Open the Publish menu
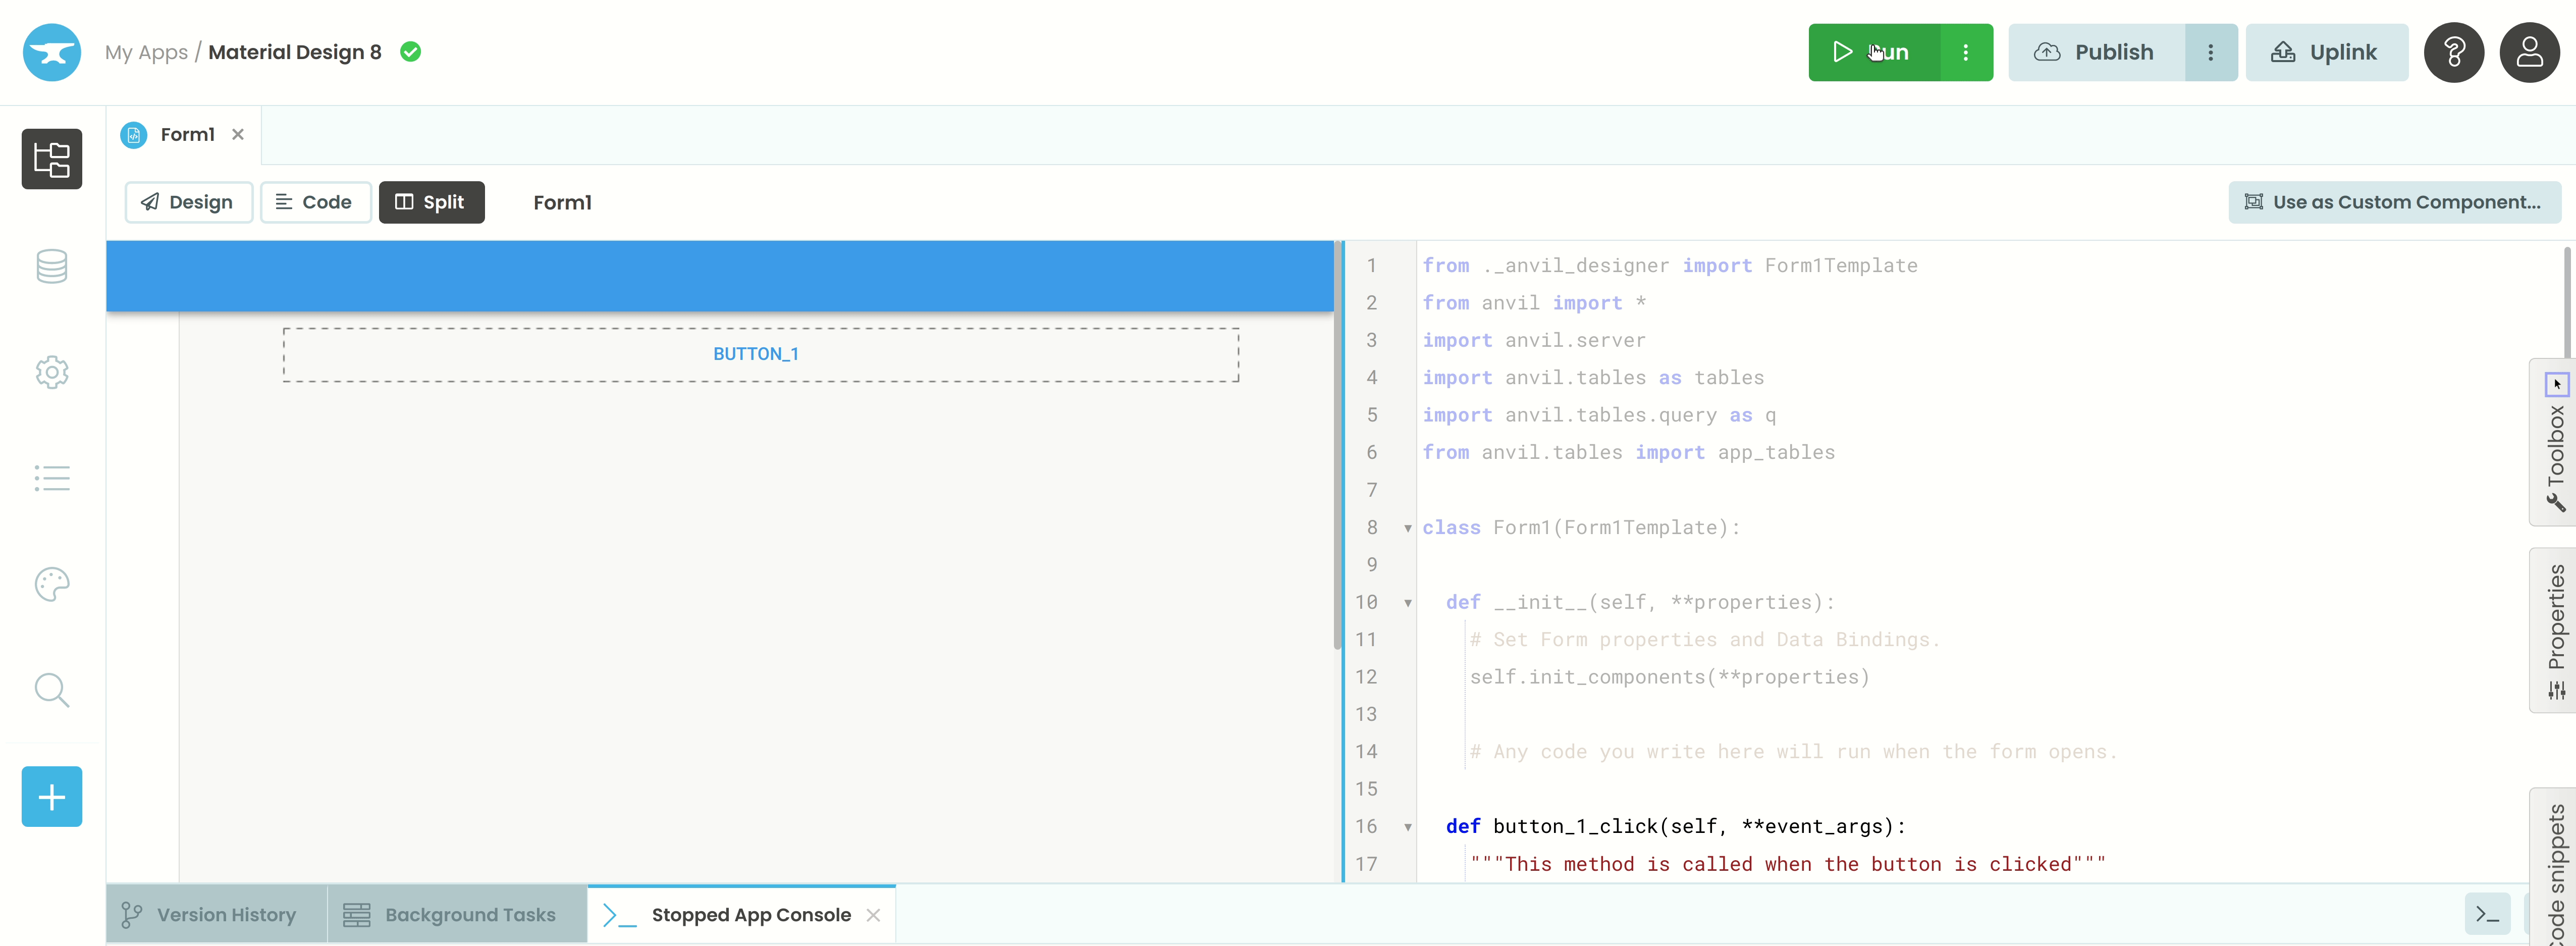This screenshot has height=946, width=2576. click(2213, 51)
